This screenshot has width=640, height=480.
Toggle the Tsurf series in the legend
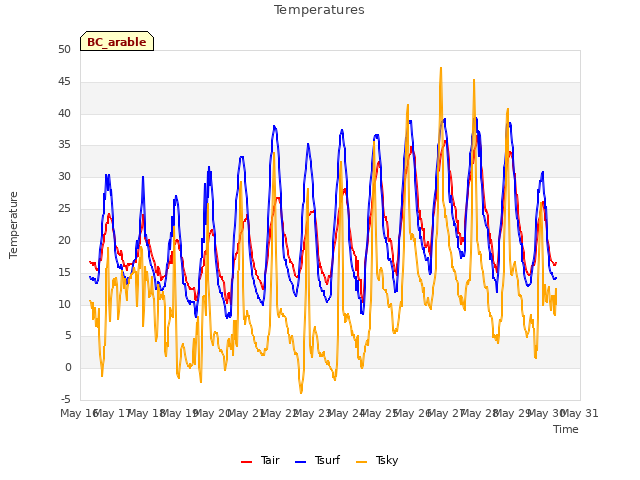(x=317, y=460)
